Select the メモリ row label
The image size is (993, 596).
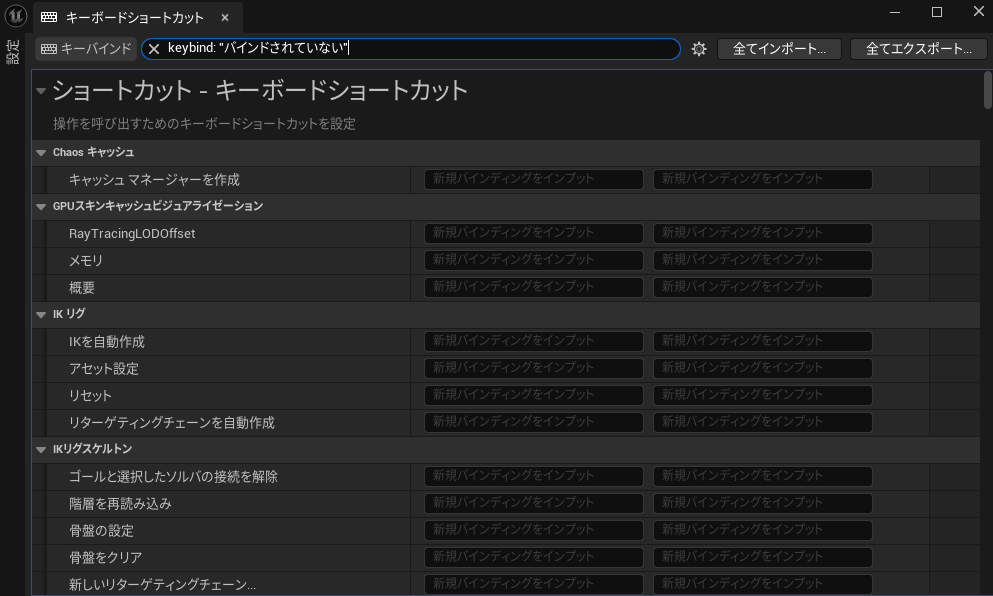85,261
